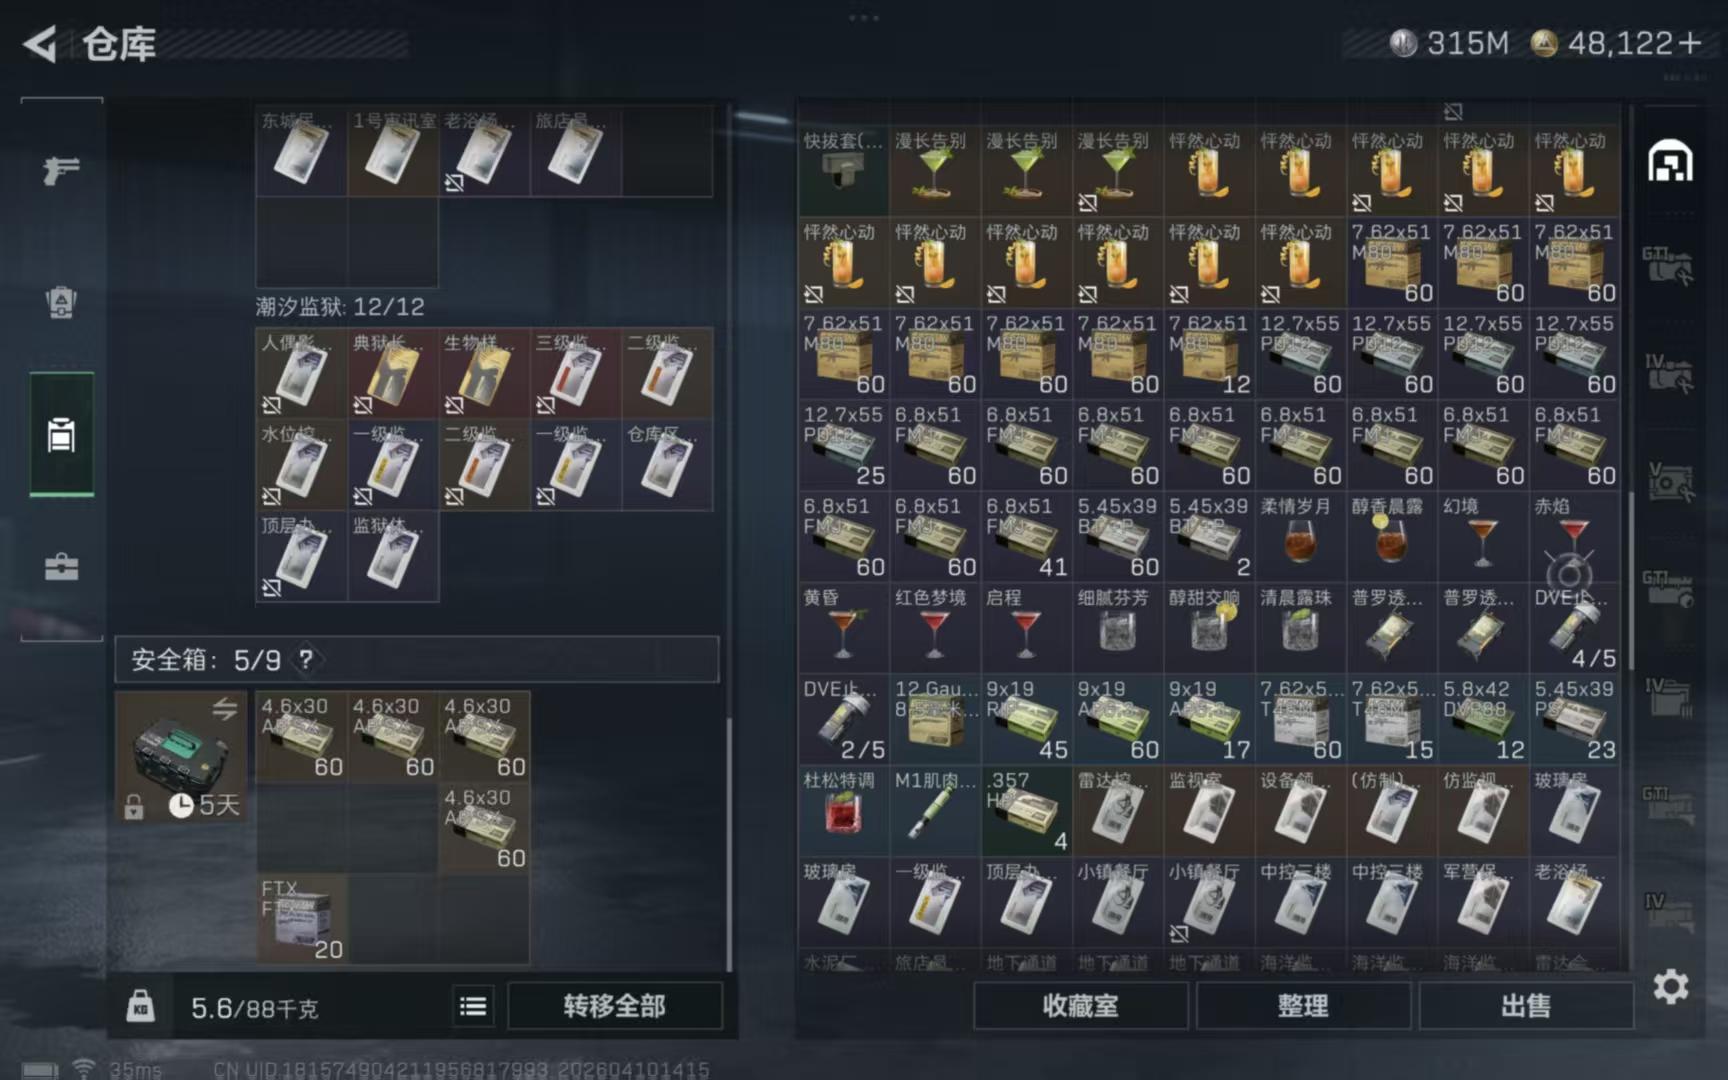
Task: Select the 1号审讯室 key card
Action: [393, 151]
